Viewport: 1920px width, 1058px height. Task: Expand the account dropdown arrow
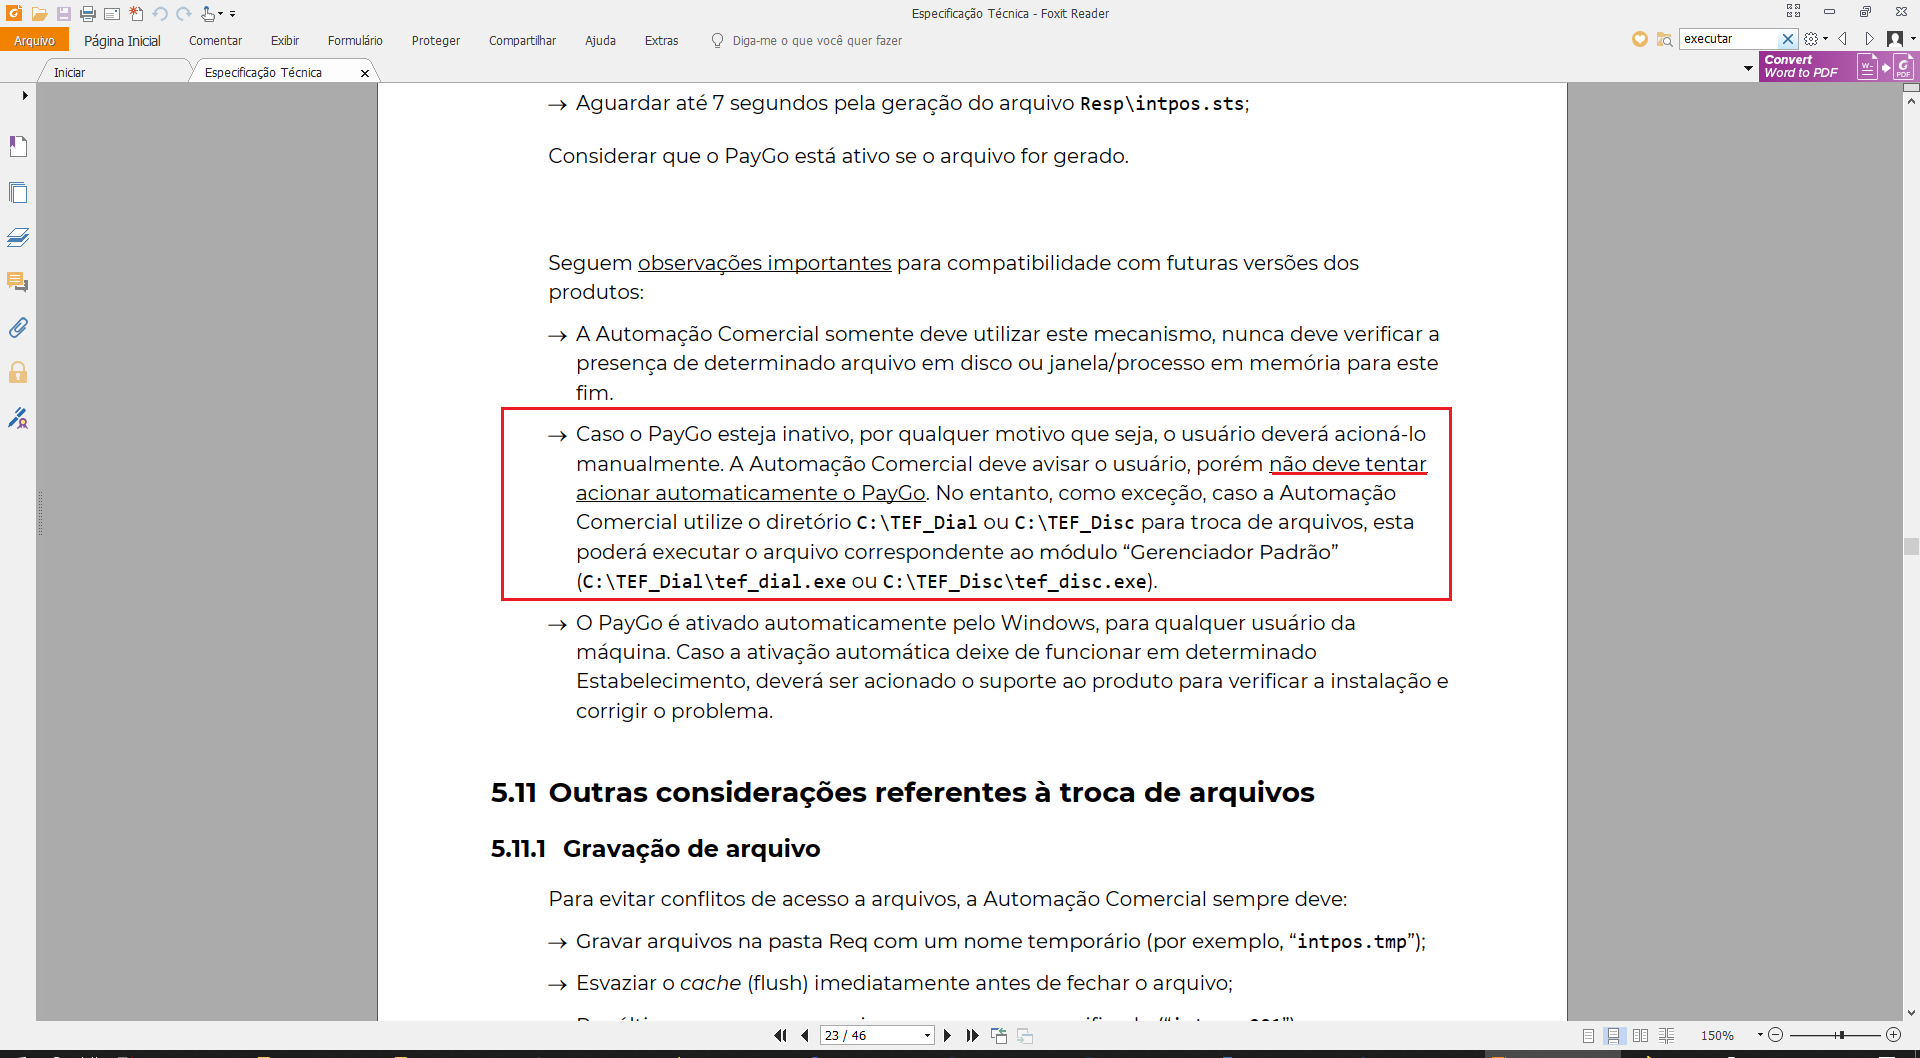click(1913, 39)
